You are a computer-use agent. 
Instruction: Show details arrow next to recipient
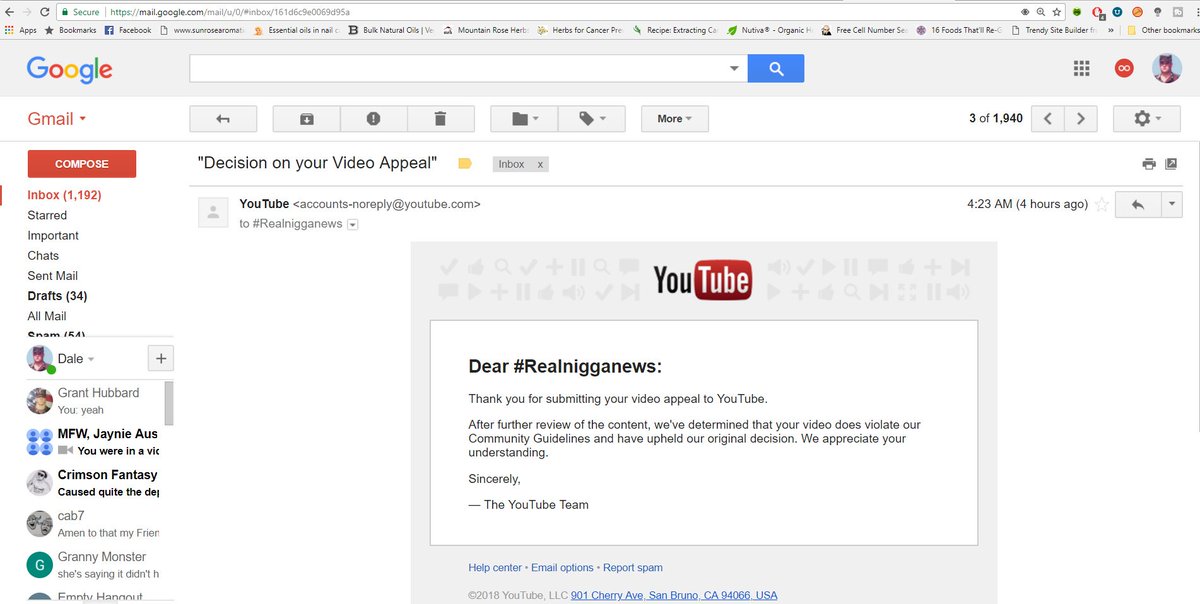click(352, 225)
